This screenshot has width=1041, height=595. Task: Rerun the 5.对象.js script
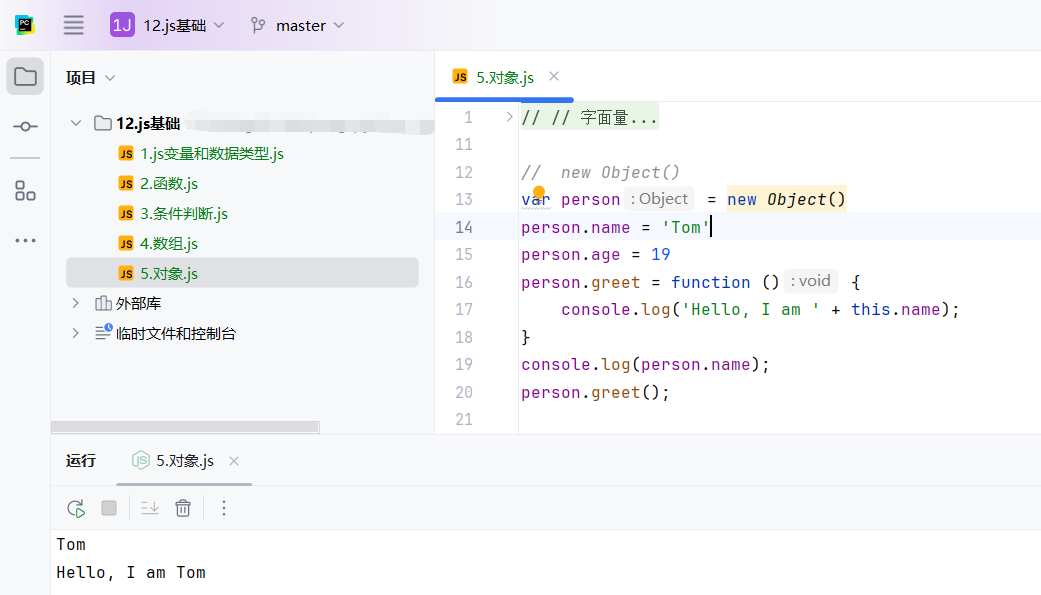pos(76,508)
